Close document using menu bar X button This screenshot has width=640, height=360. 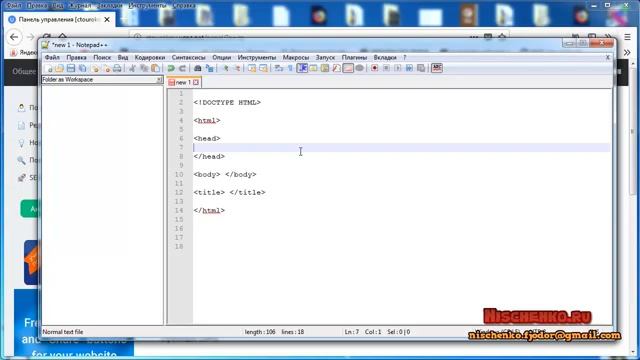pyautogui.click(x=607, y=58)
